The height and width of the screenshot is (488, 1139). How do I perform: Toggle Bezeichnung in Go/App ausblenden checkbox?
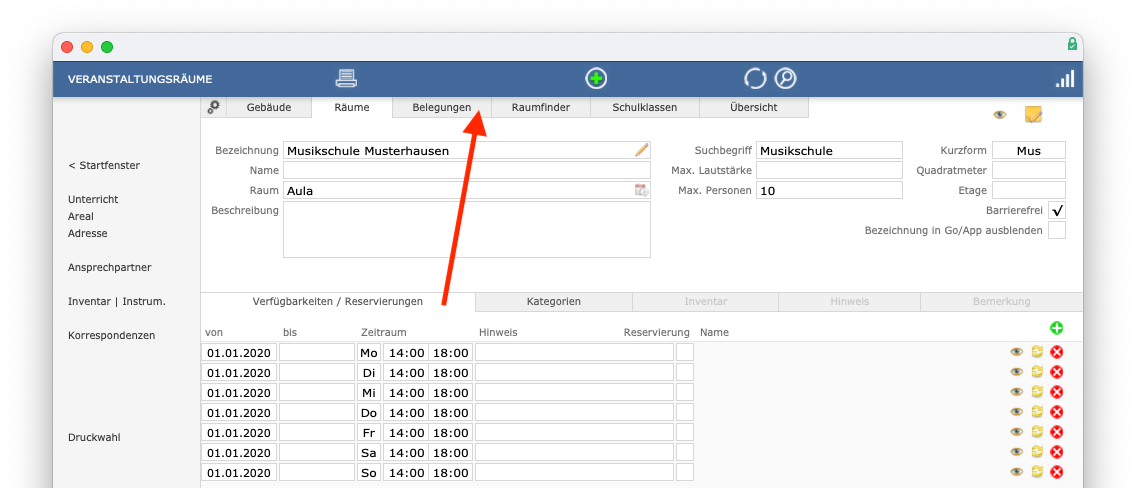[x=1057, y=230]
